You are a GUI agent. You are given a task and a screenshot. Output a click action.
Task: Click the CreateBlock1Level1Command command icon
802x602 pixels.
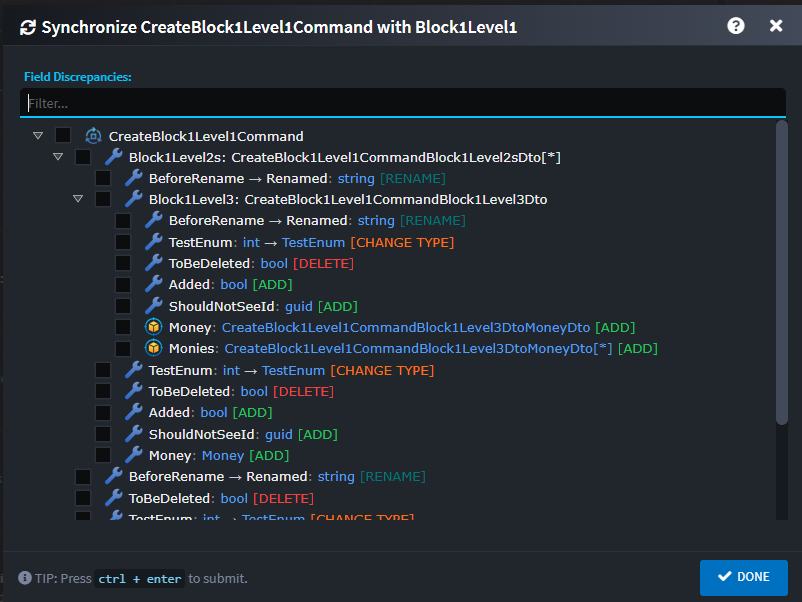tap(93, 136)
